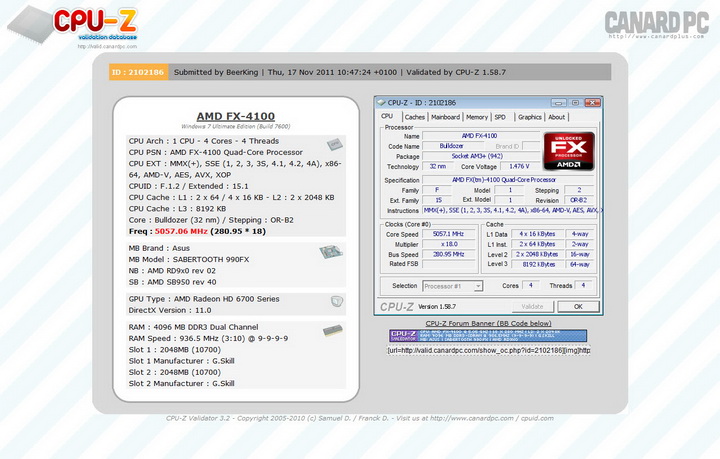Click the CPU-Z validation database logo

[73, 24]
